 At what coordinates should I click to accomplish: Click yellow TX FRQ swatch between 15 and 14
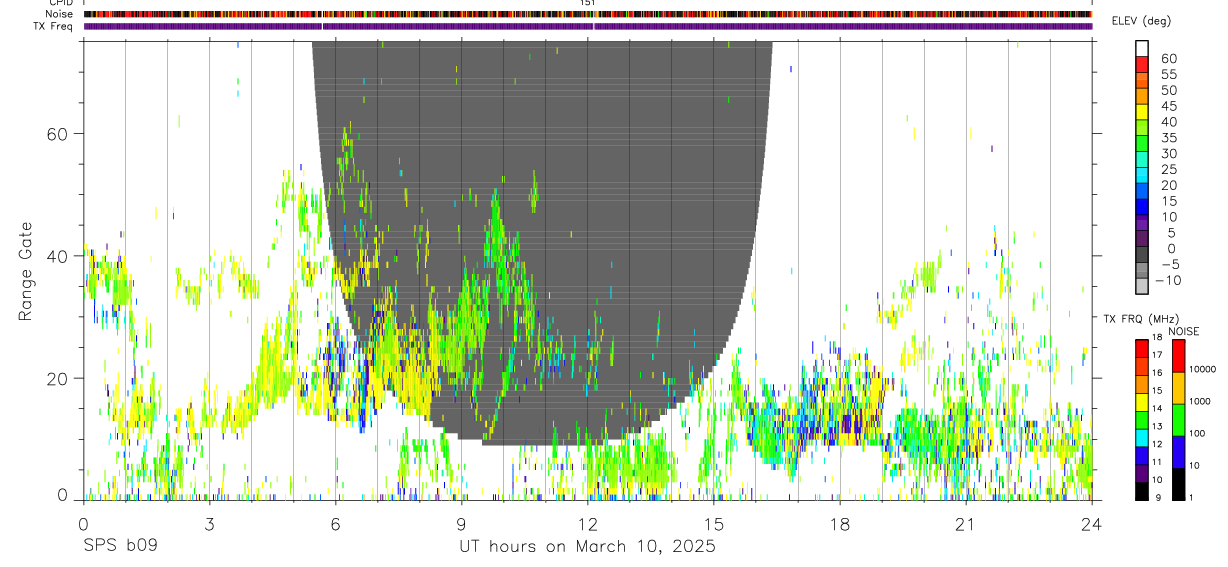coord(1141,400)
